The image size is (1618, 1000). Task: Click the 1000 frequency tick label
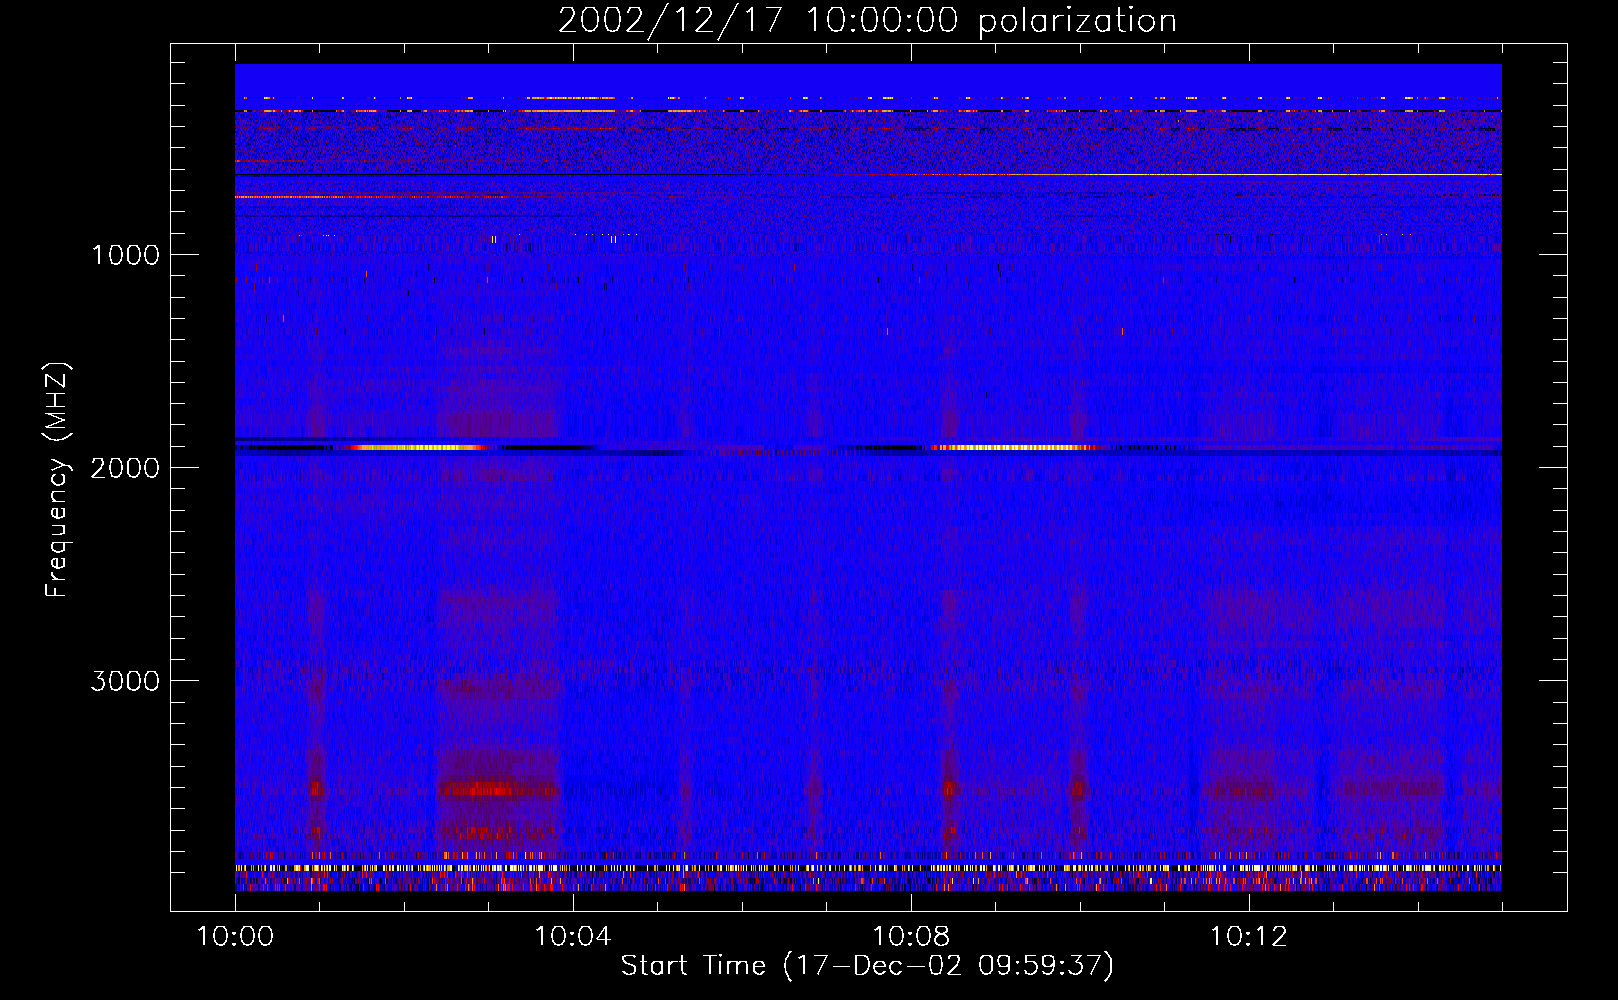125,255
